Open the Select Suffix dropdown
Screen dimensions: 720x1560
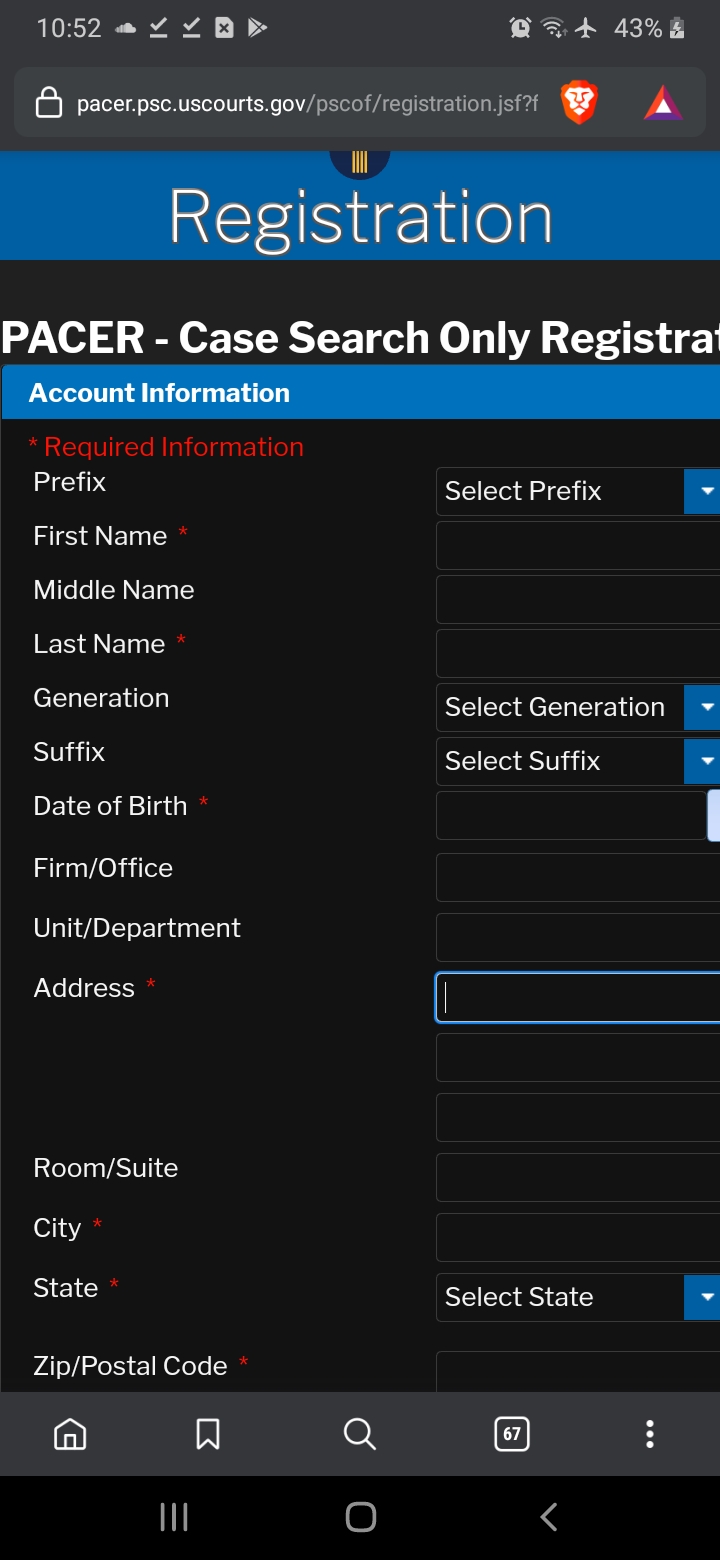pyautogui.click(x=578, y=761)
